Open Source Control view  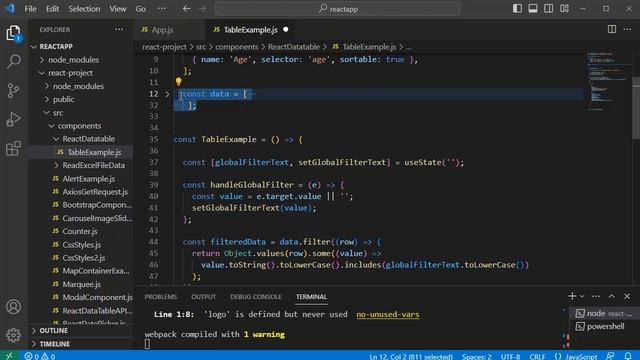pos(13,91)
